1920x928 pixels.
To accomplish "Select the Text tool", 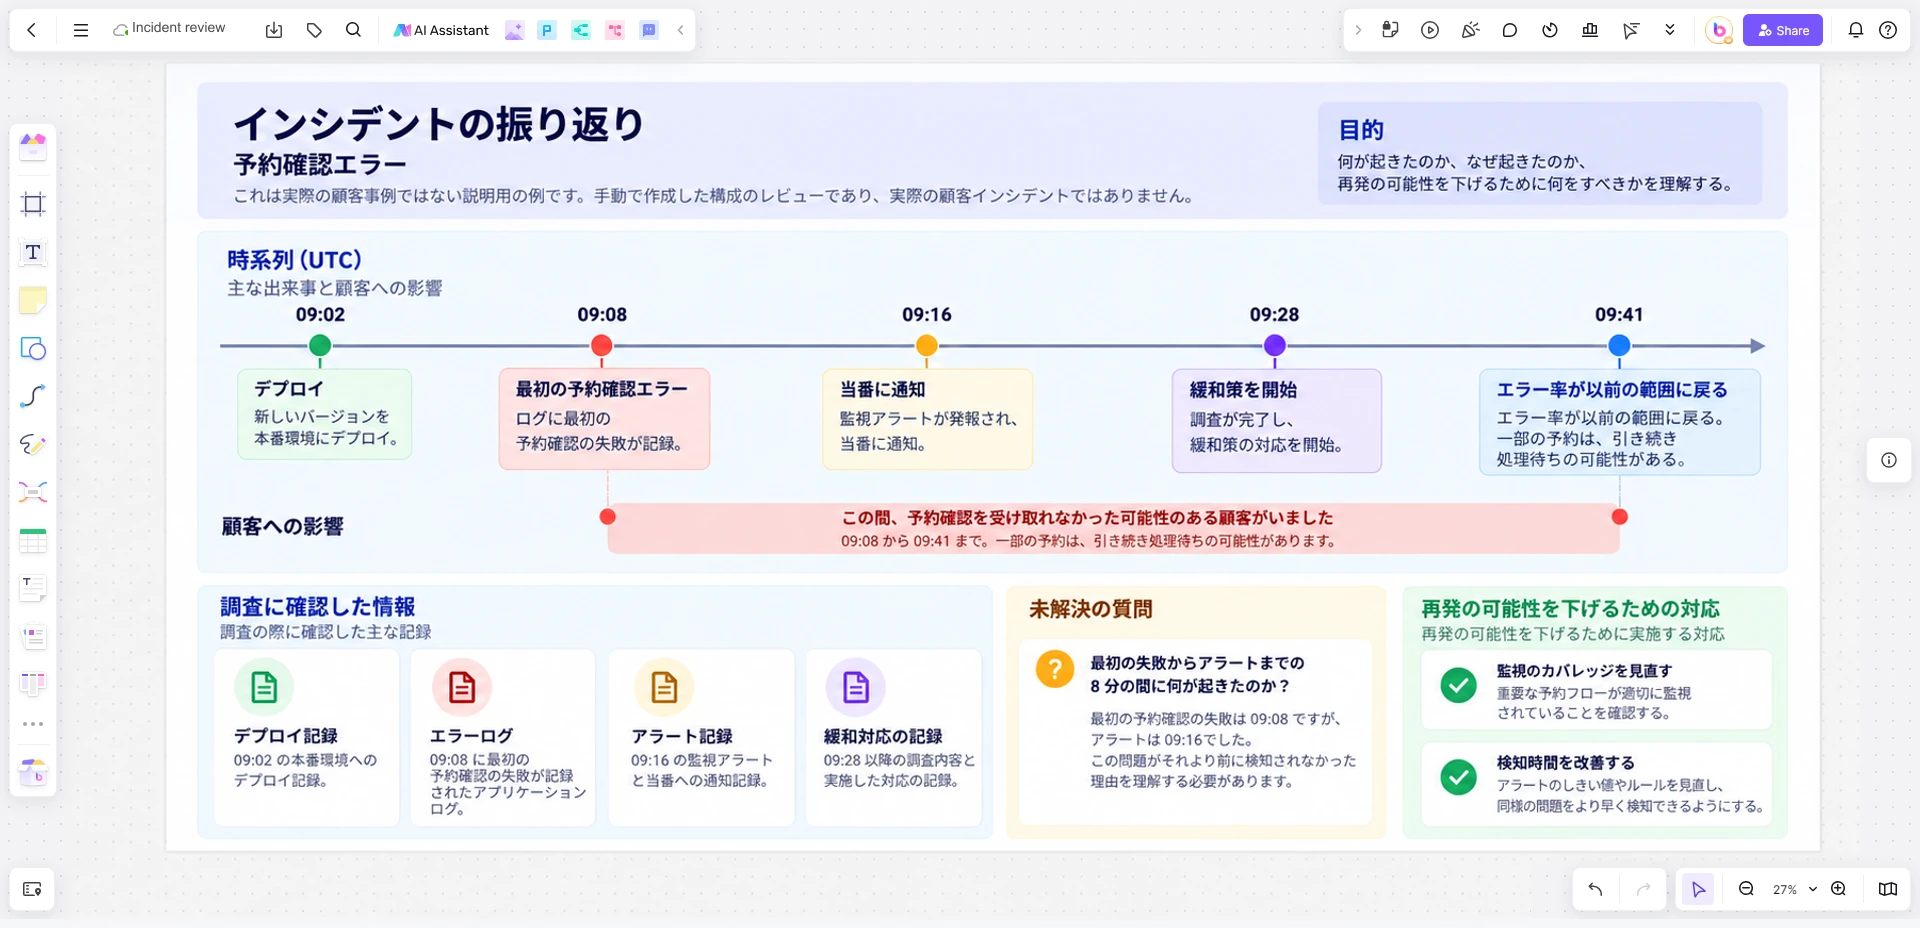I will click(33, 252).
